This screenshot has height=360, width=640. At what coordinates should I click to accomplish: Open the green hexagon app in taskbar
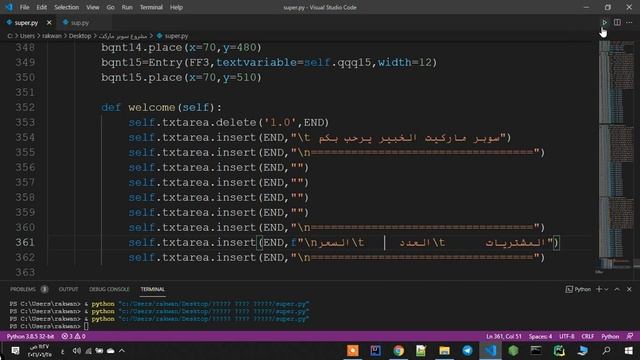(513, 351)
